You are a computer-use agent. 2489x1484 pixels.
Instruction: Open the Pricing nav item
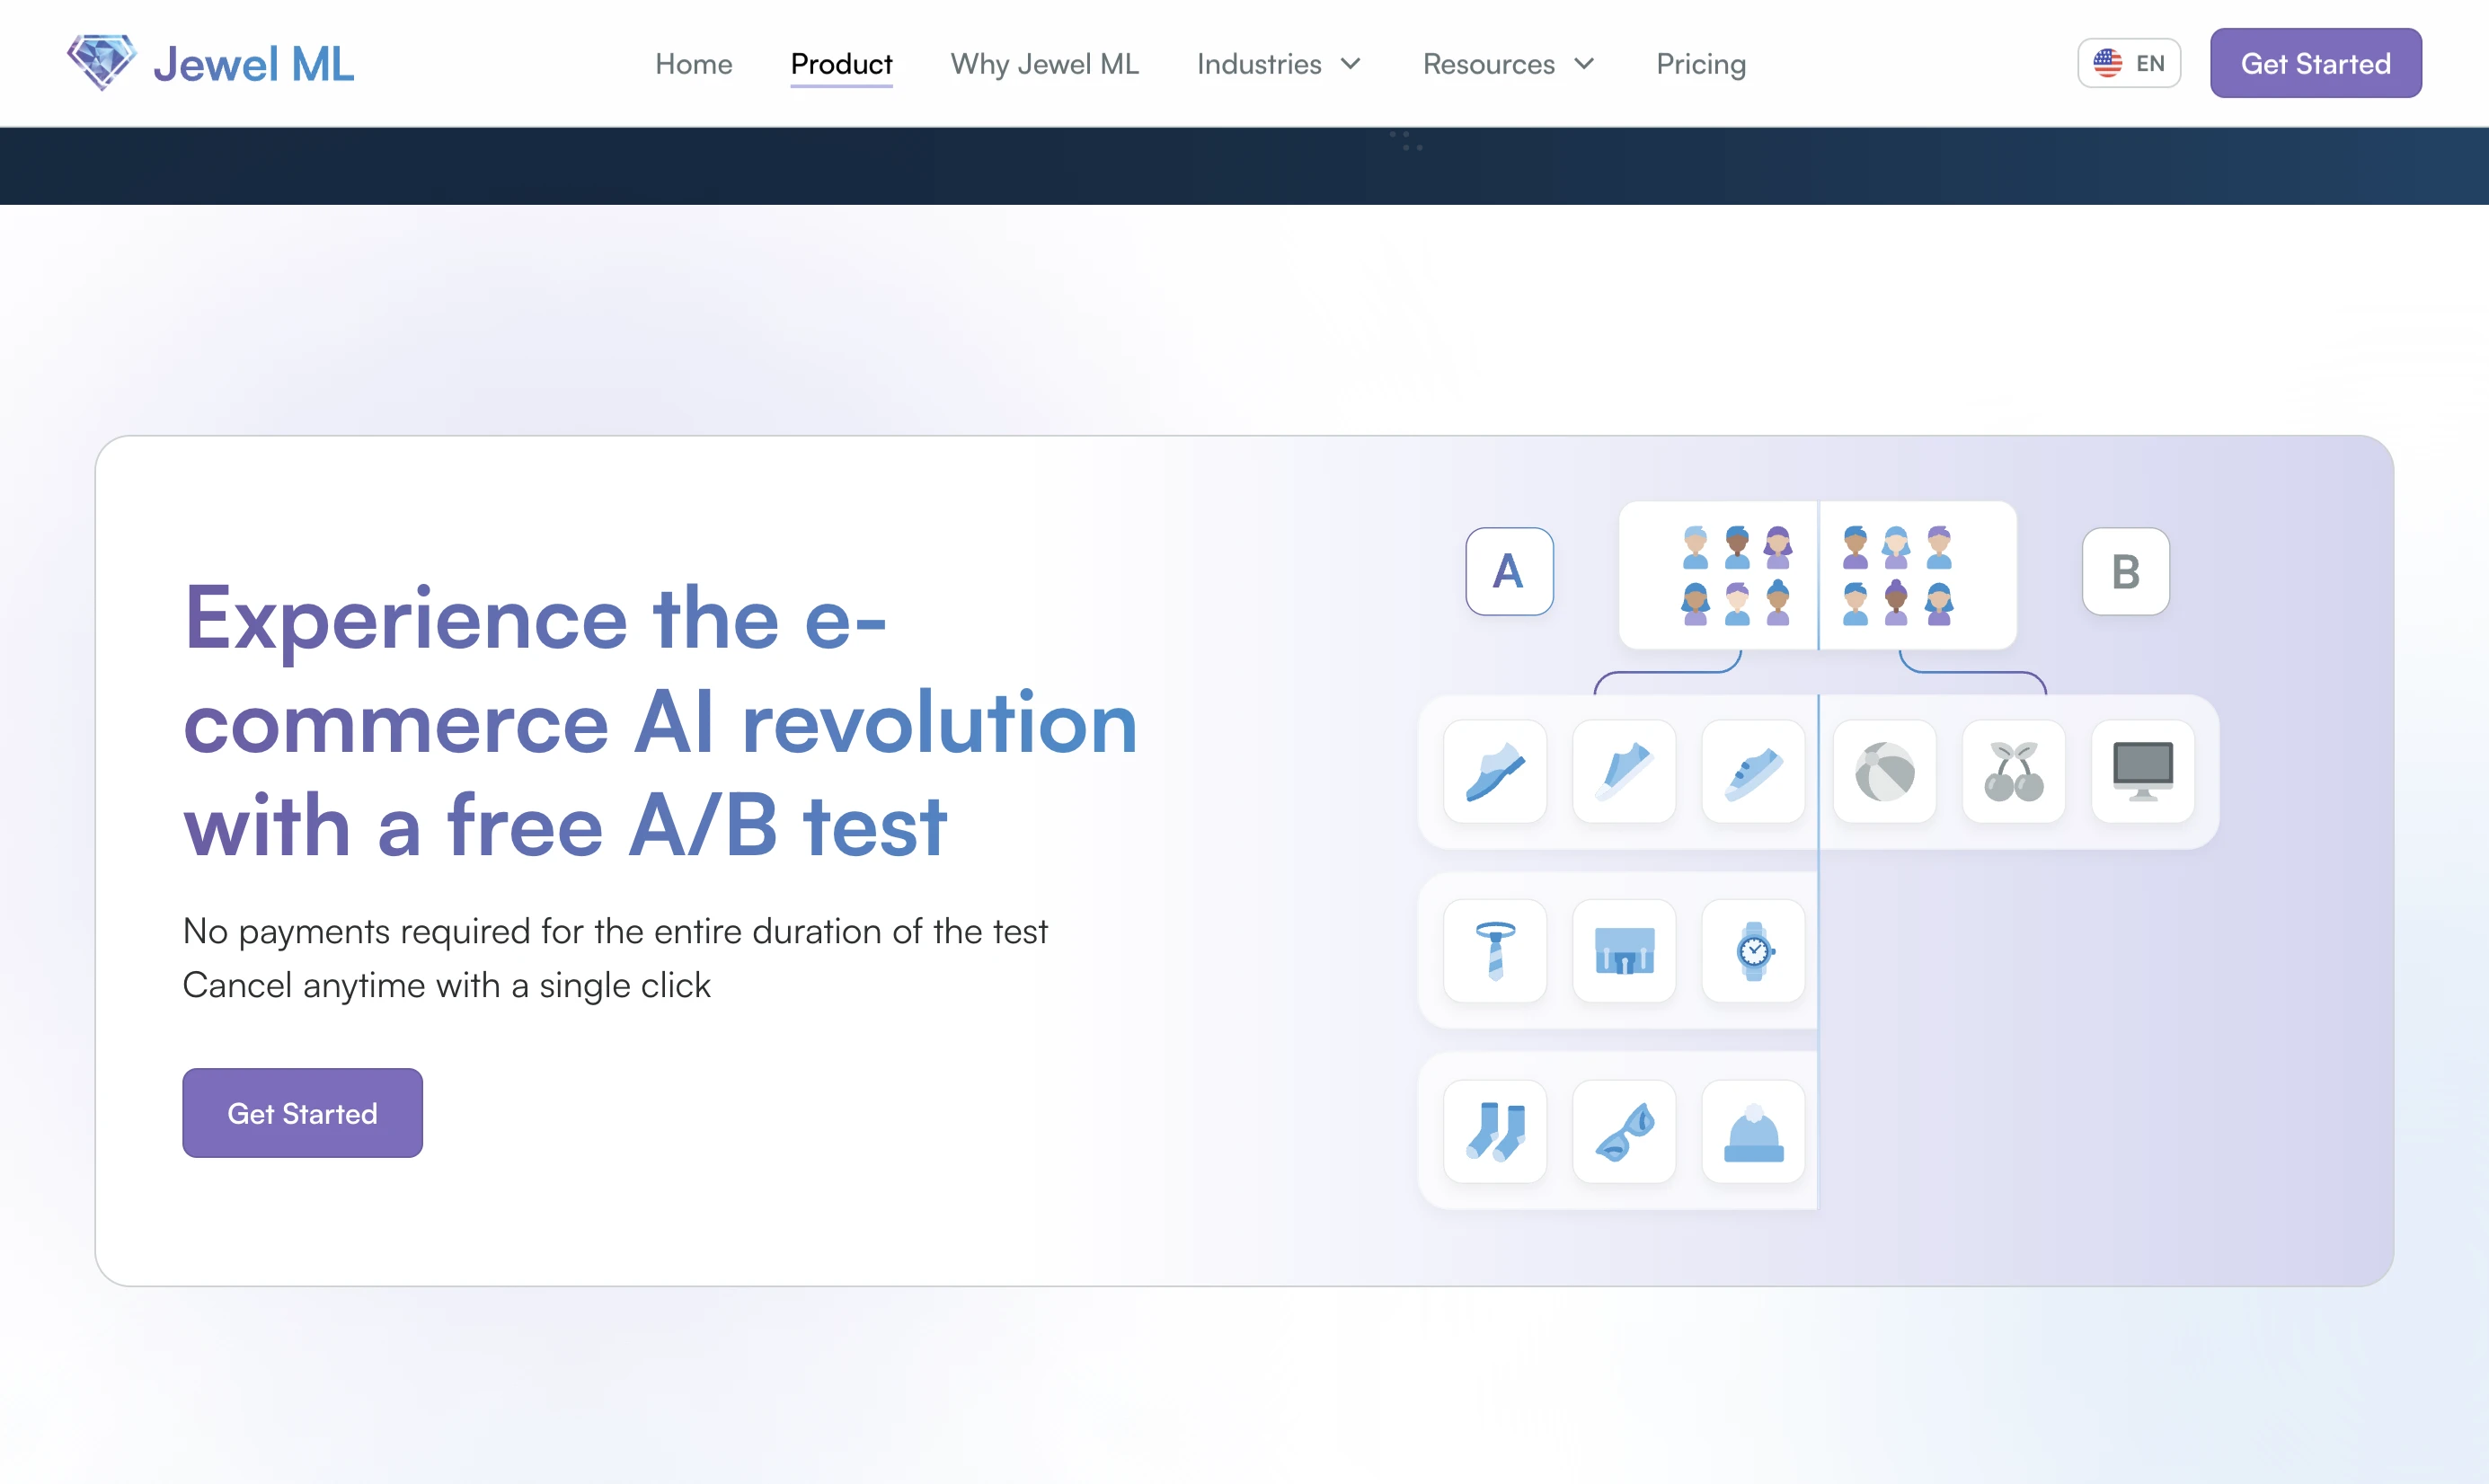coord(1700,64)
